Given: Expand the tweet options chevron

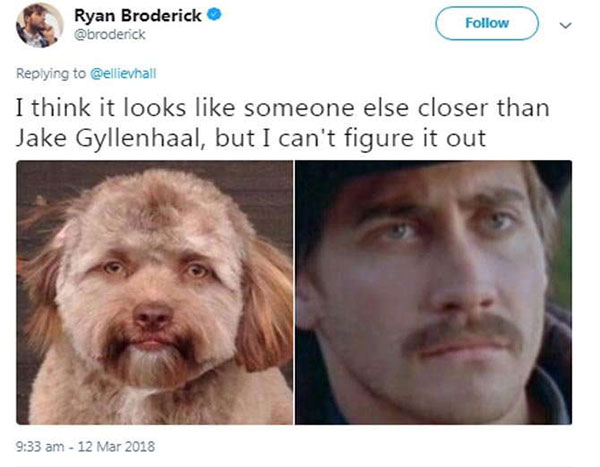Looking at the screenshot, I should point(565,25).
